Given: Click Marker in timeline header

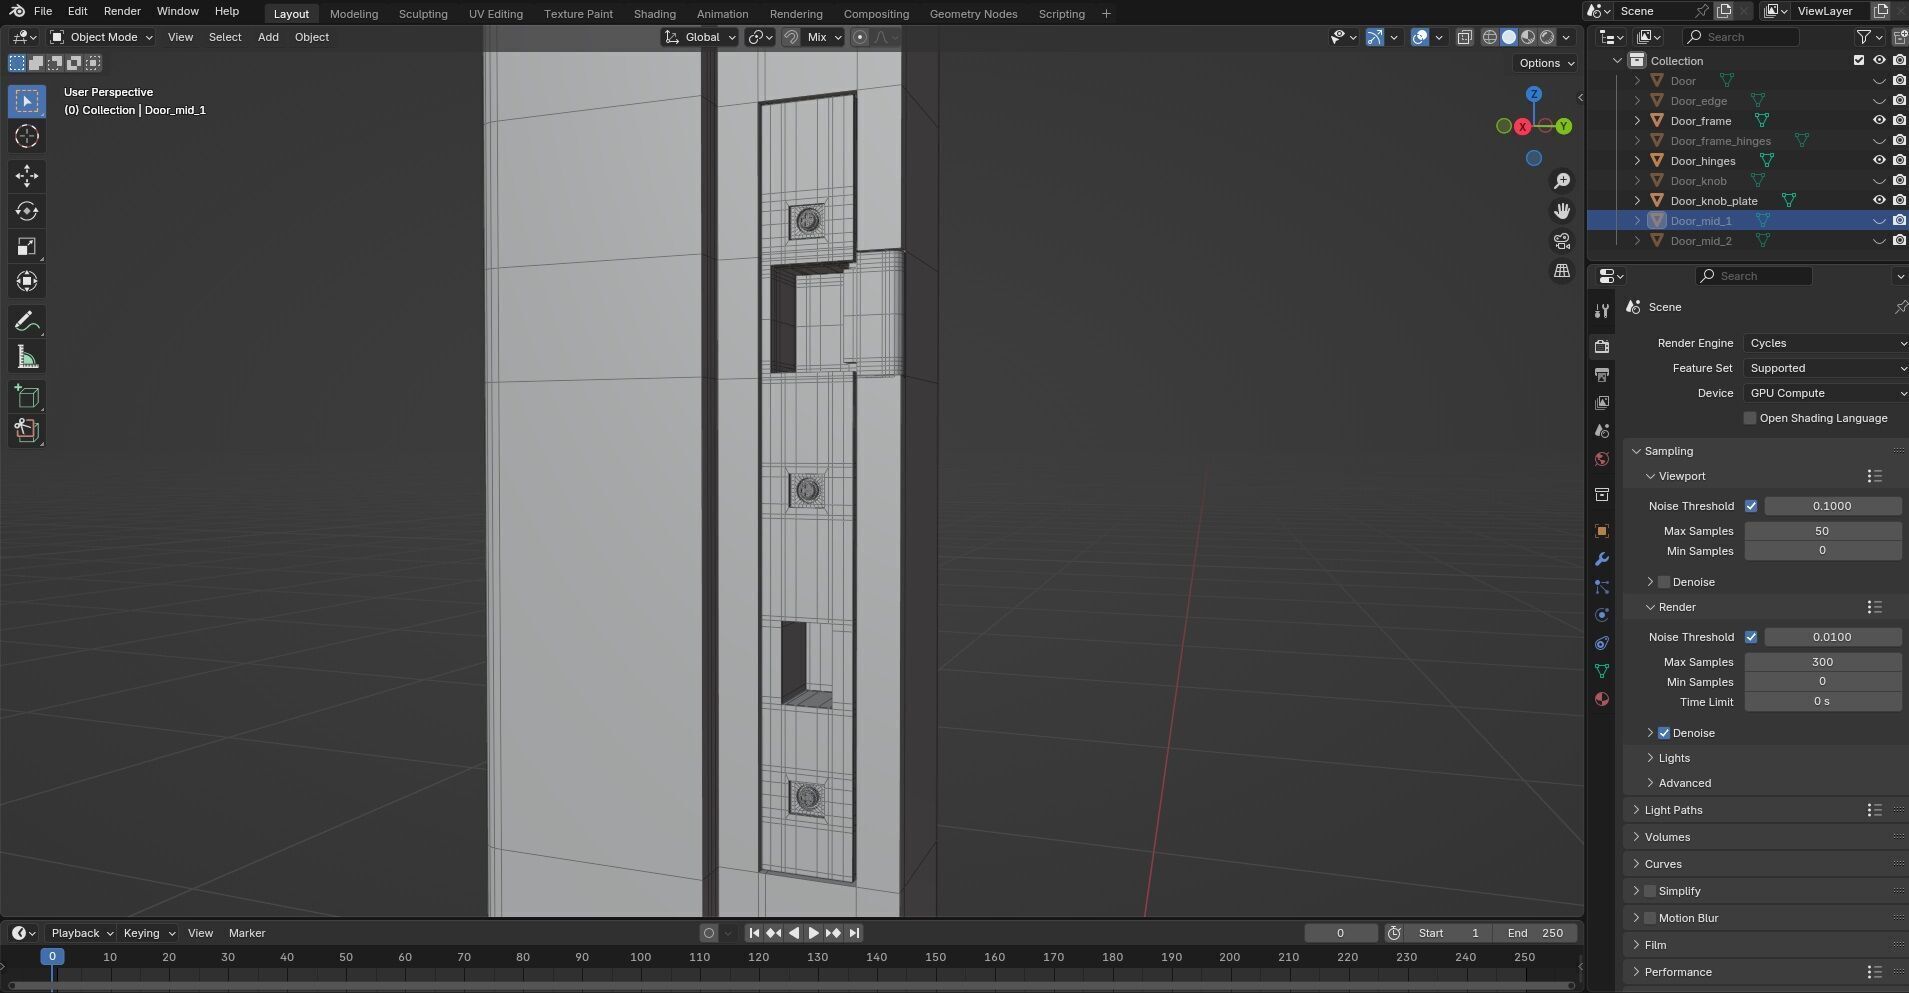Looking at the screenshot, I should pos(247,933).
